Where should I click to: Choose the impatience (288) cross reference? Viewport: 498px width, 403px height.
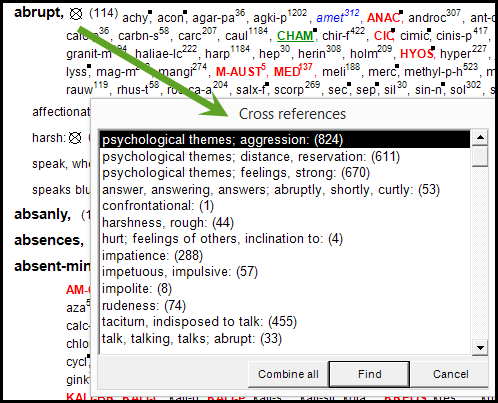click(285, 255)
